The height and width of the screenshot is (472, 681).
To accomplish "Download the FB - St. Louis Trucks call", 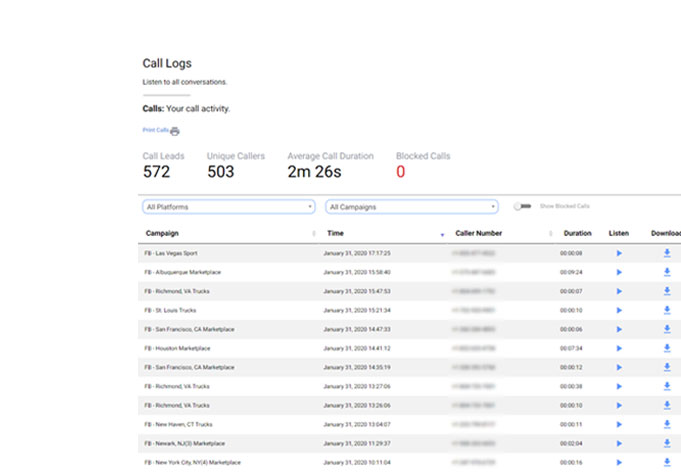I will tap(667, 310).
